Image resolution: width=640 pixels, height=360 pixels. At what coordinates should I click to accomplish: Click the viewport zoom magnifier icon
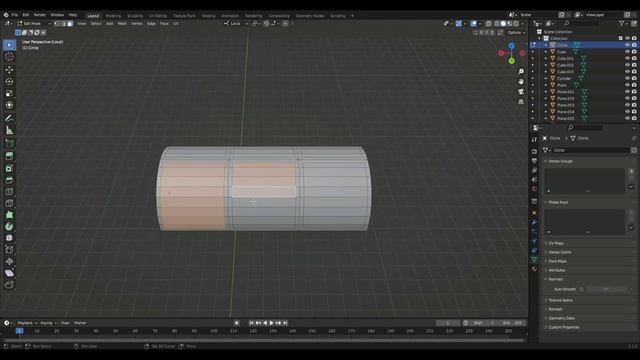[x=521, y=72]
